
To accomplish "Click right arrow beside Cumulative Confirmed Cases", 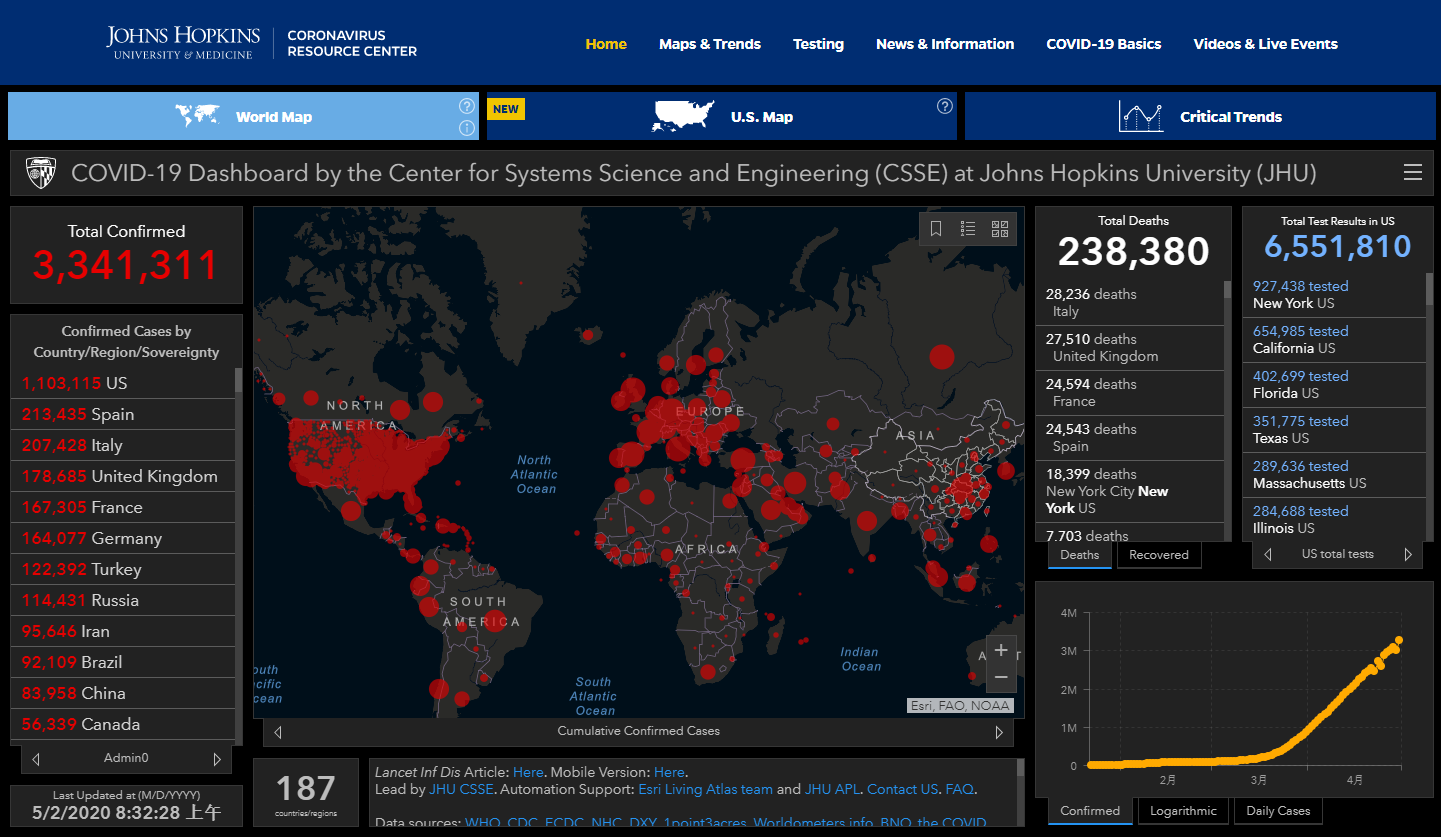I will coord(999,732).
